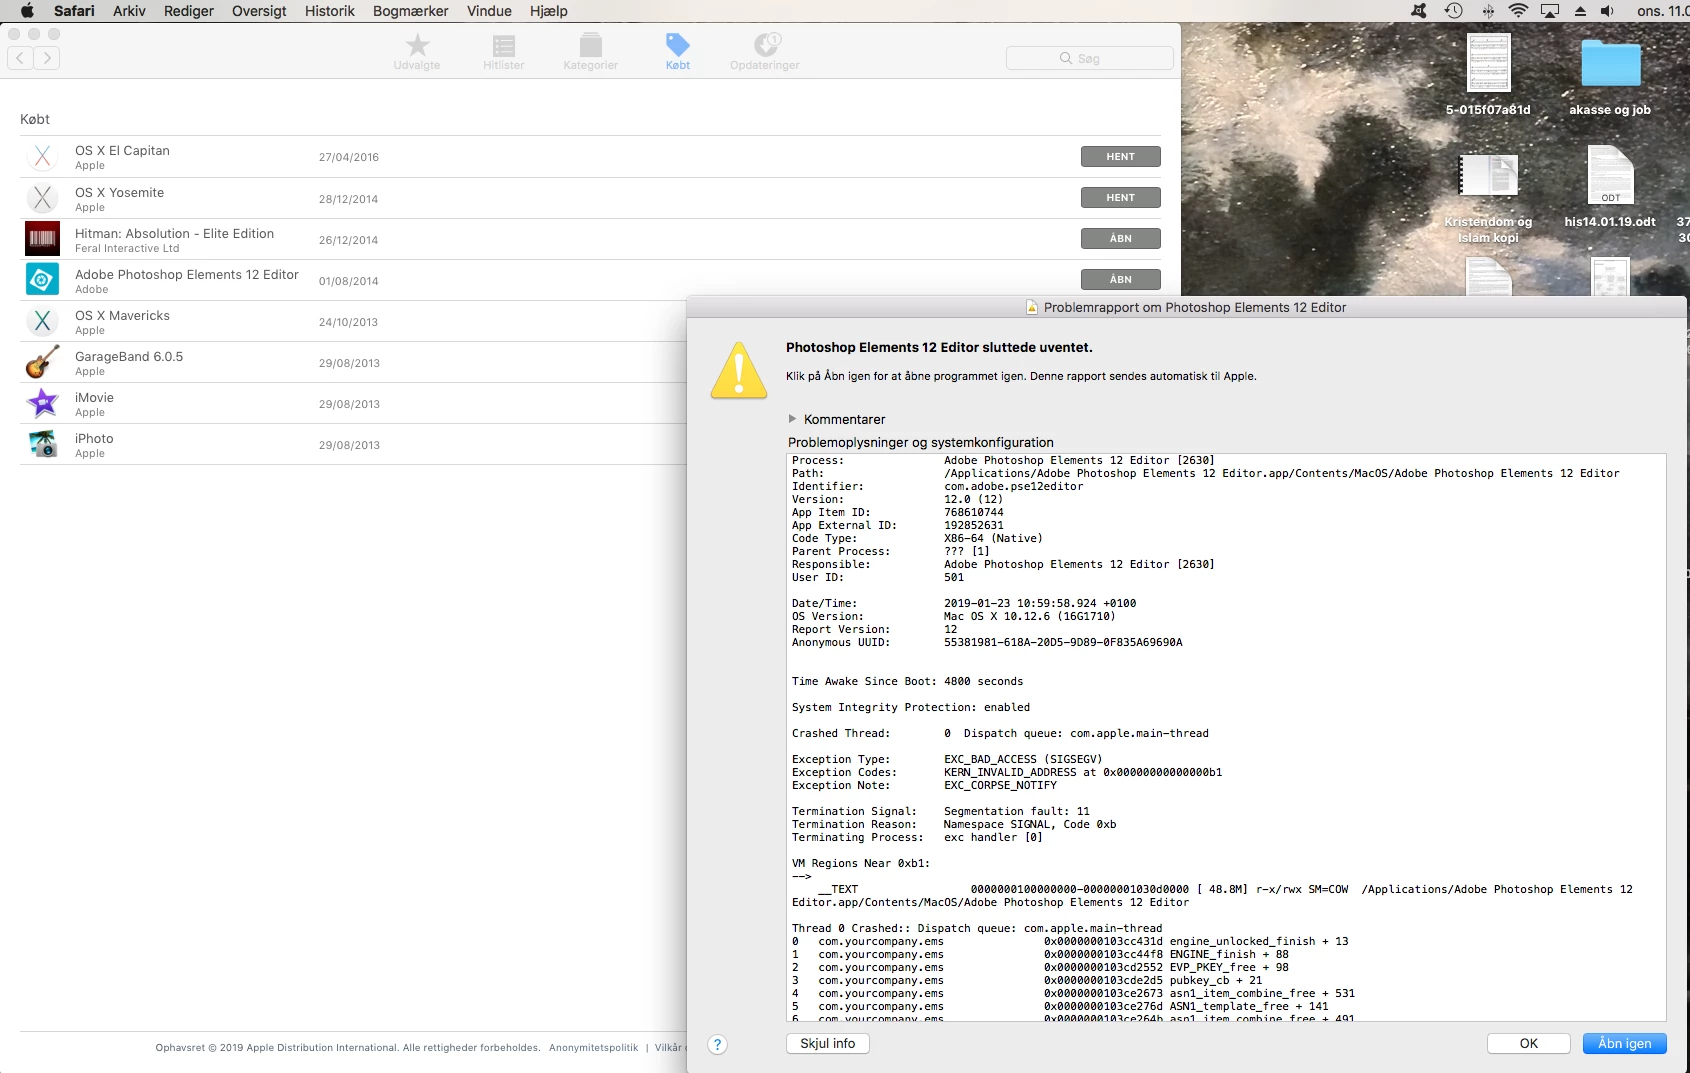Click the AirPlay display menu bar icon
Image resolution: width=1690 pixels, height=1073 pixels.
pos(1550,11)
